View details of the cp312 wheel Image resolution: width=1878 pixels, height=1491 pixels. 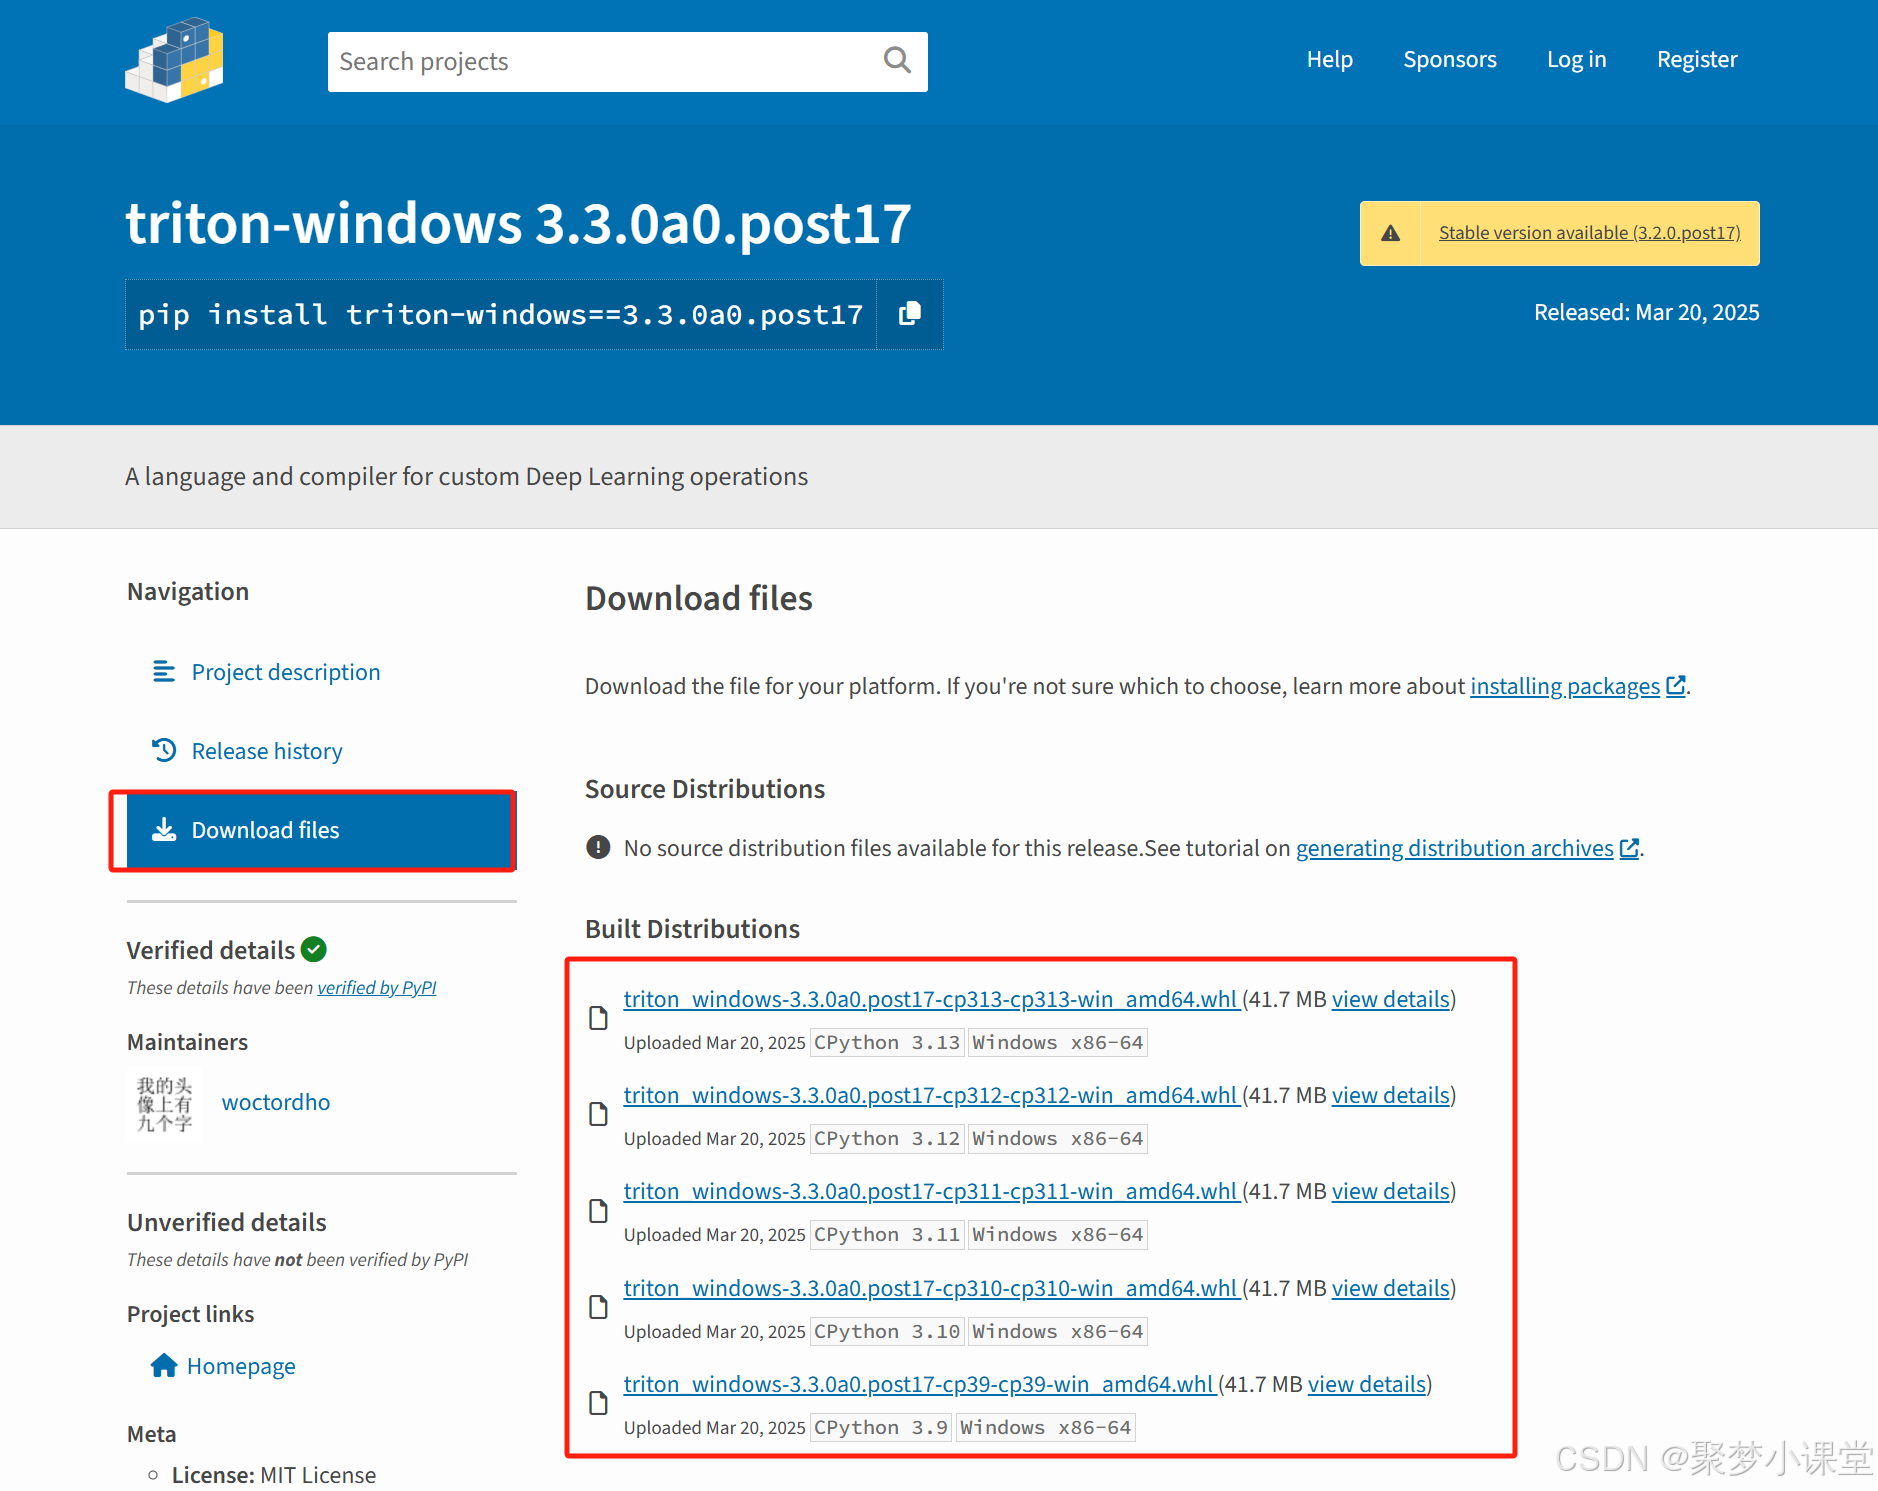(x=1391, y=1095)
